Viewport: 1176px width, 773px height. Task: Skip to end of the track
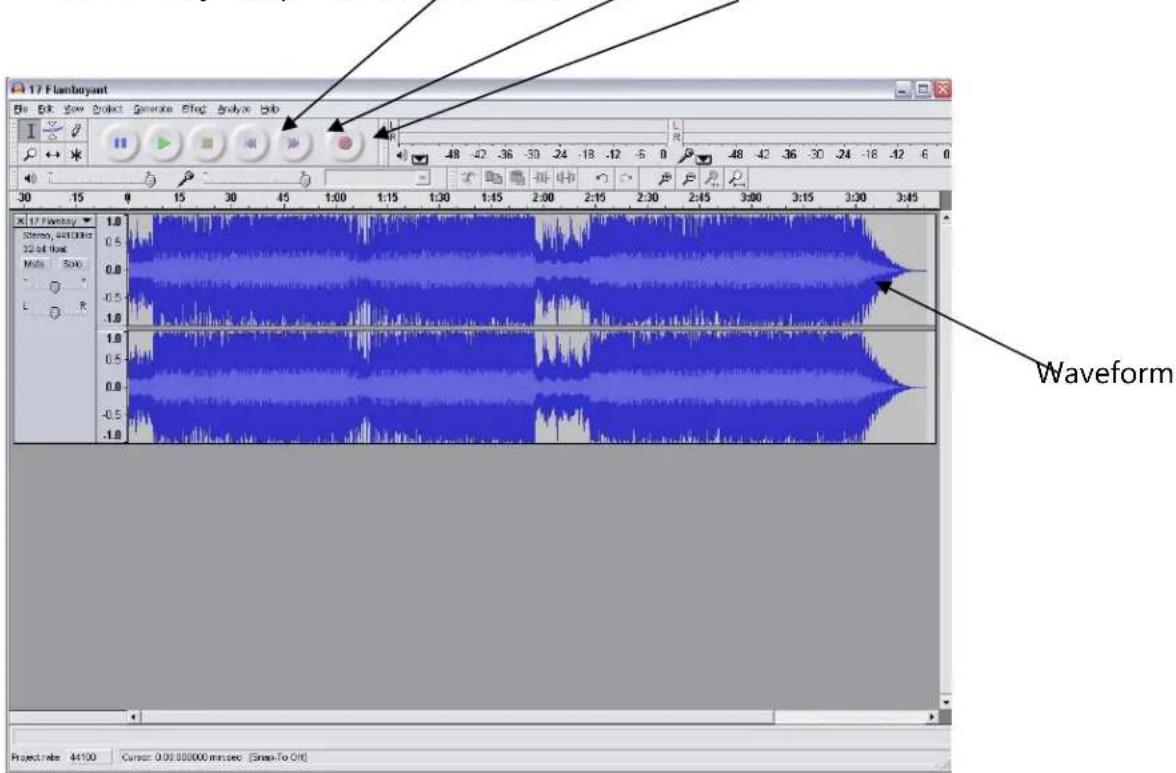[x=293, y=143]
